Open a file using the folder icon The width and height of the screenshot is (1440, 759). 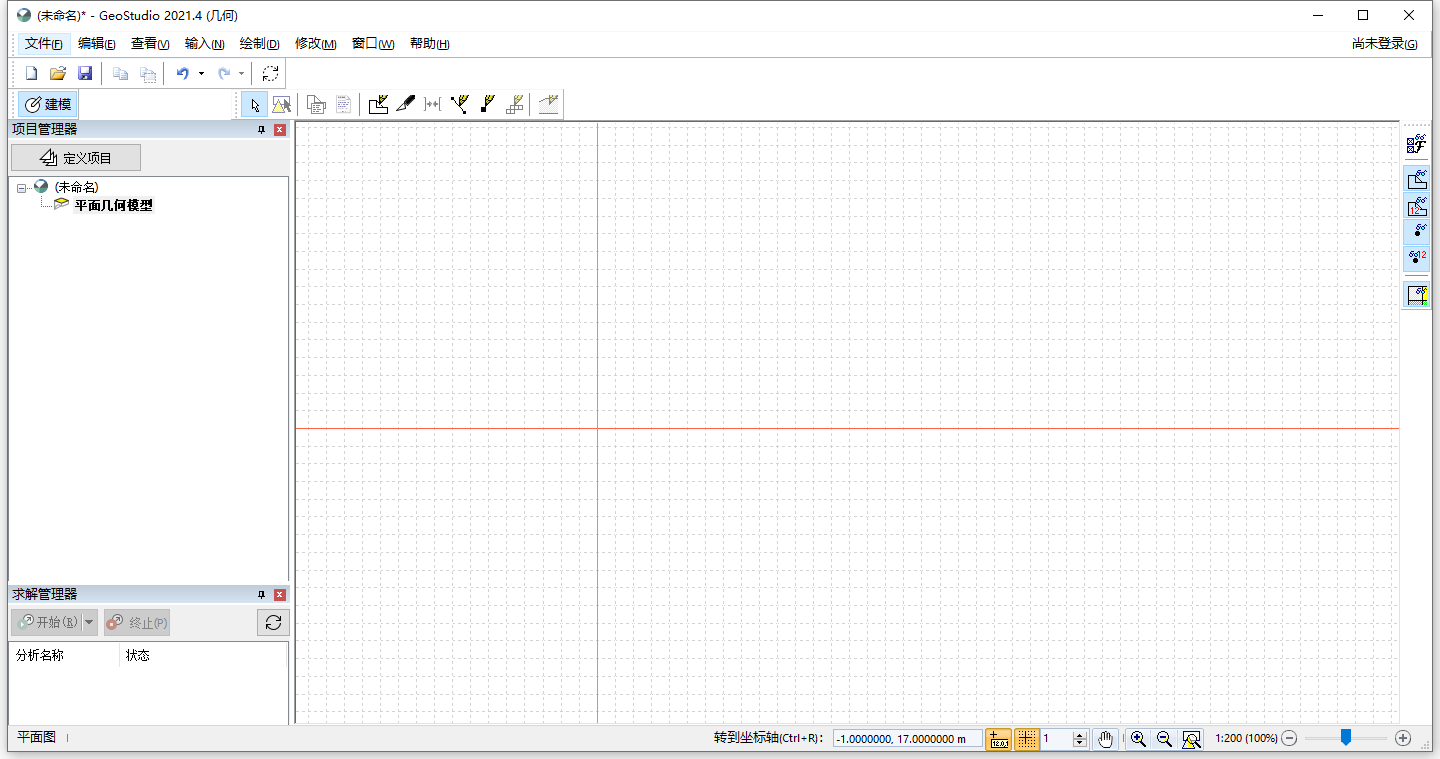click(x=58, y=74)
